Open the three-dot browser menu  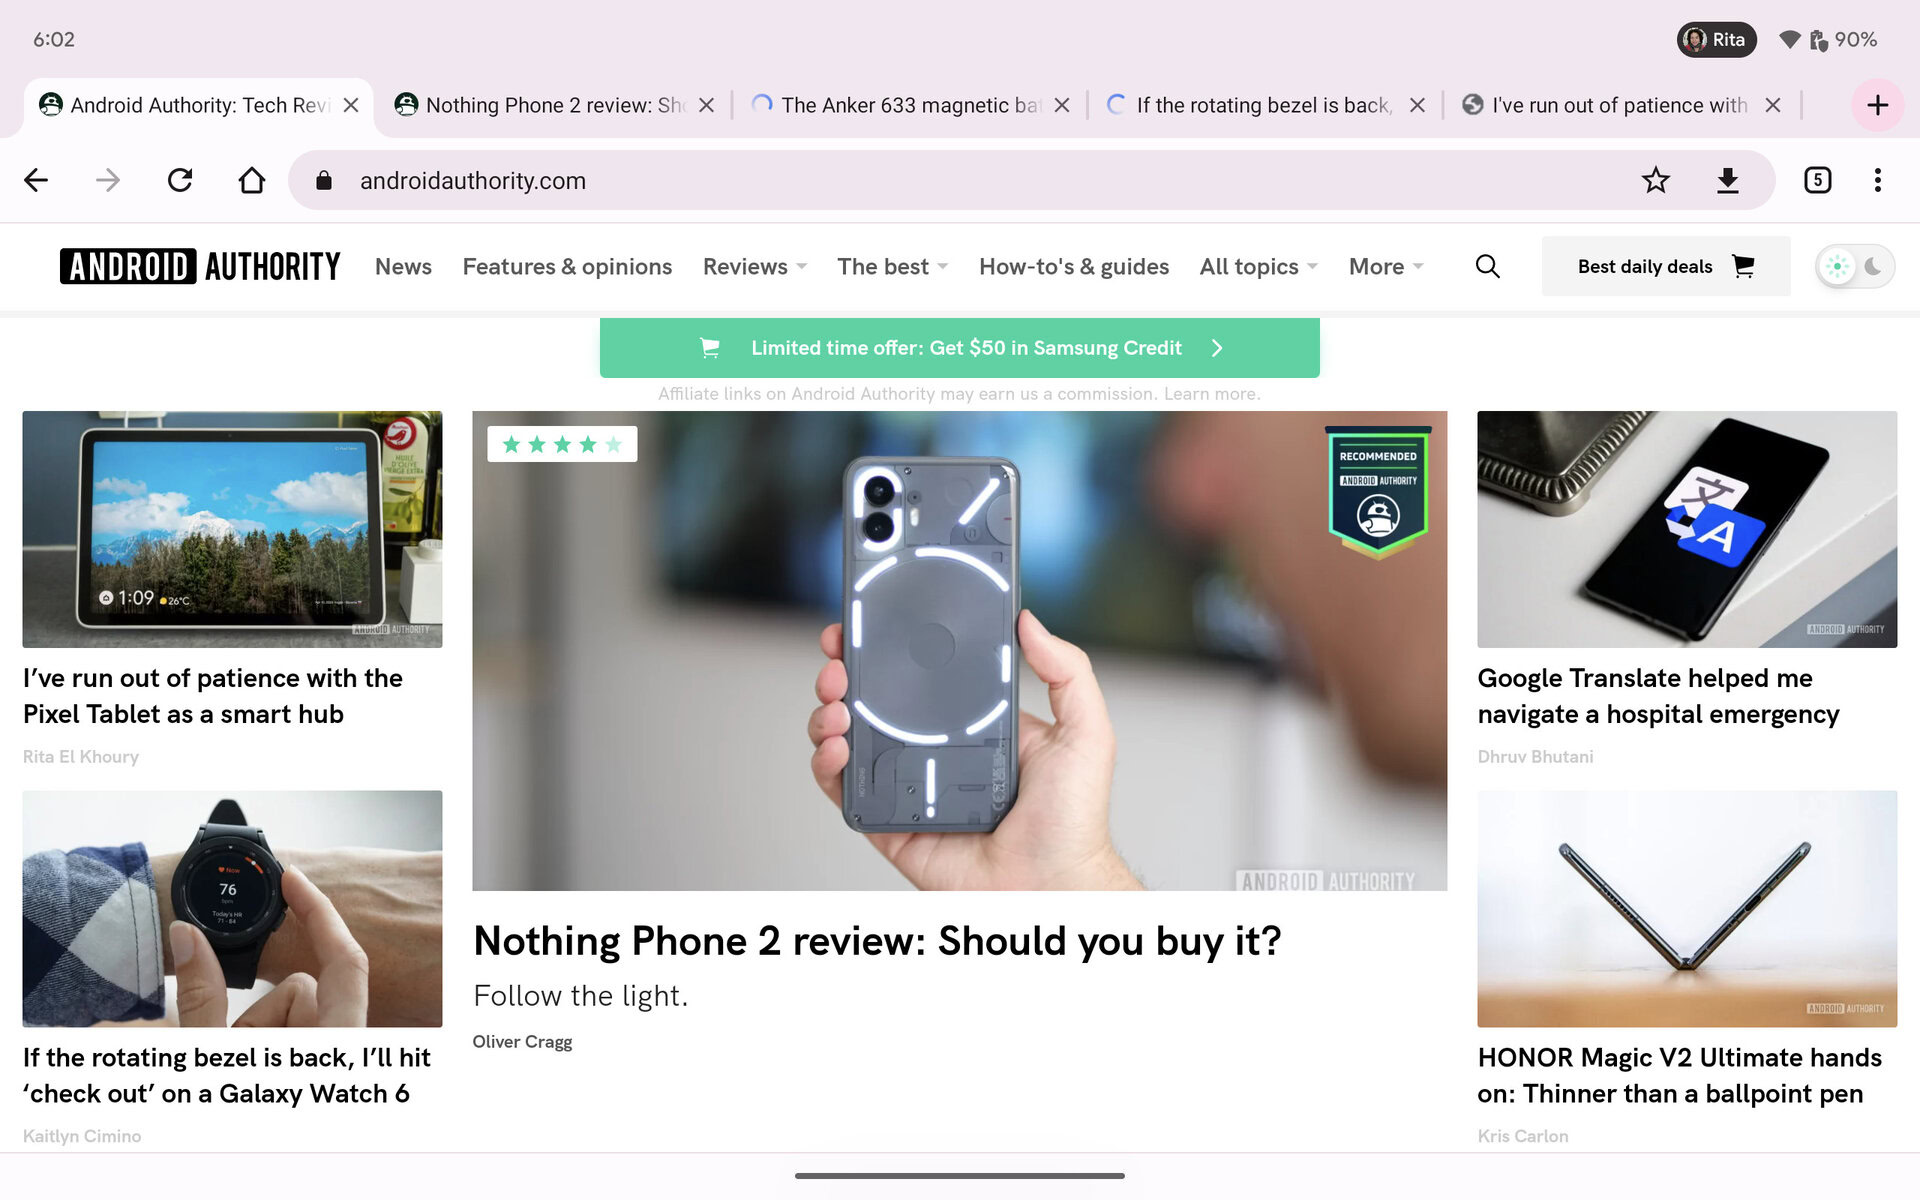pos(1877,180)
